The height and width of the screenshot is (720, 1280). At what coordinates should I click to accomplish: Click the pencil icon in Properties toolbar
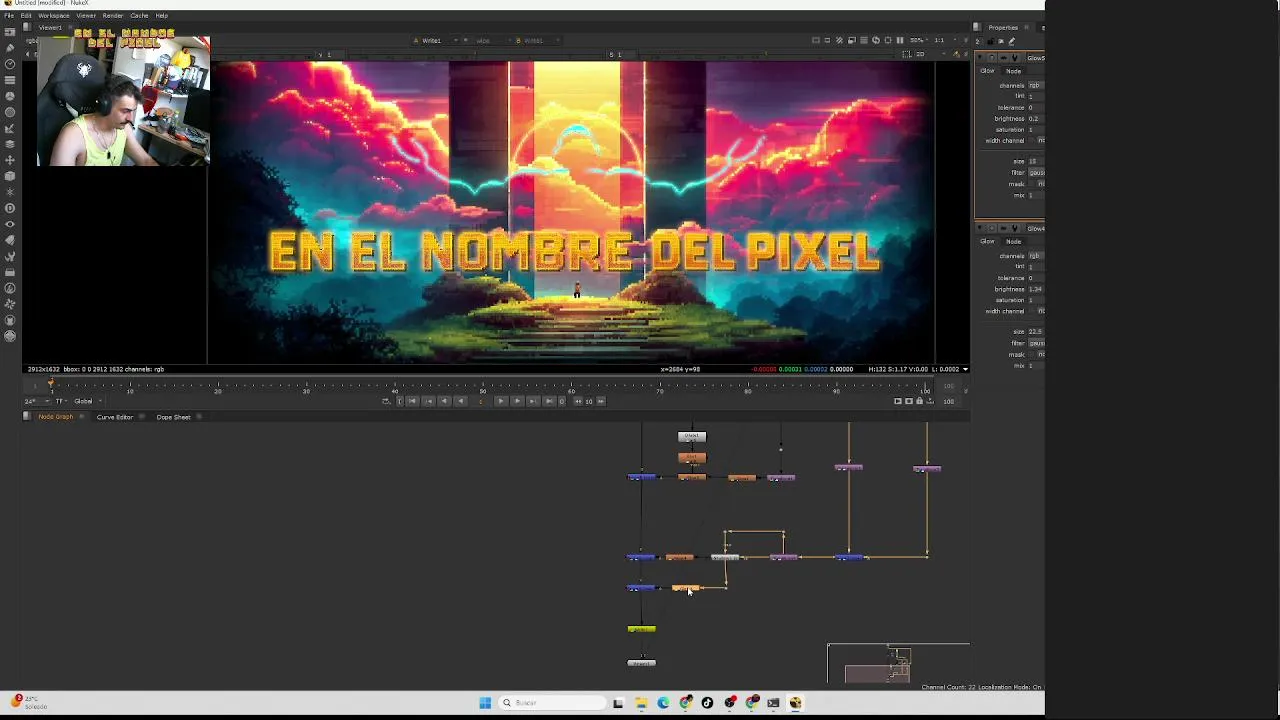point(1012,41)
